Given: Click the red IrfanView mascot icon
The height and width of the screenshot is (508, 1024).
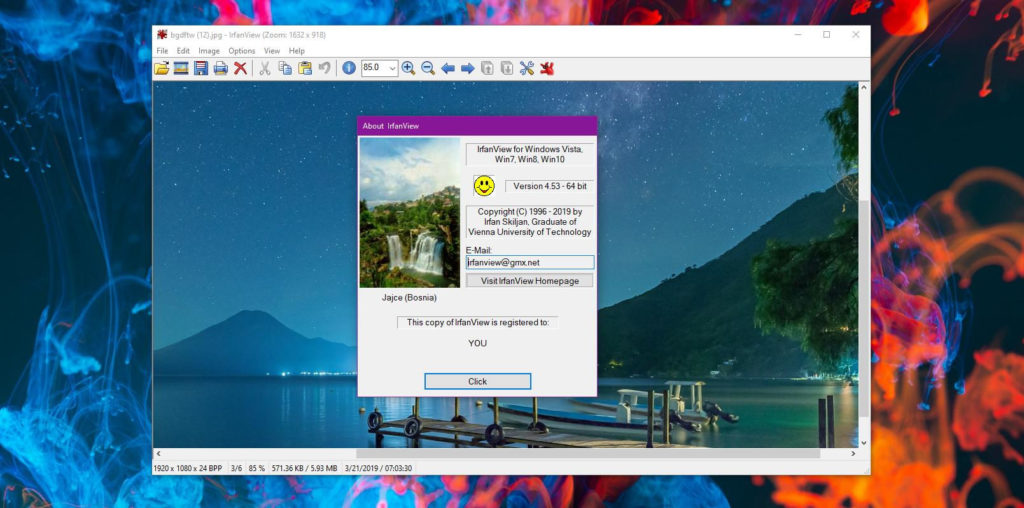Looking at the screenshot, I should coord(547,68).
